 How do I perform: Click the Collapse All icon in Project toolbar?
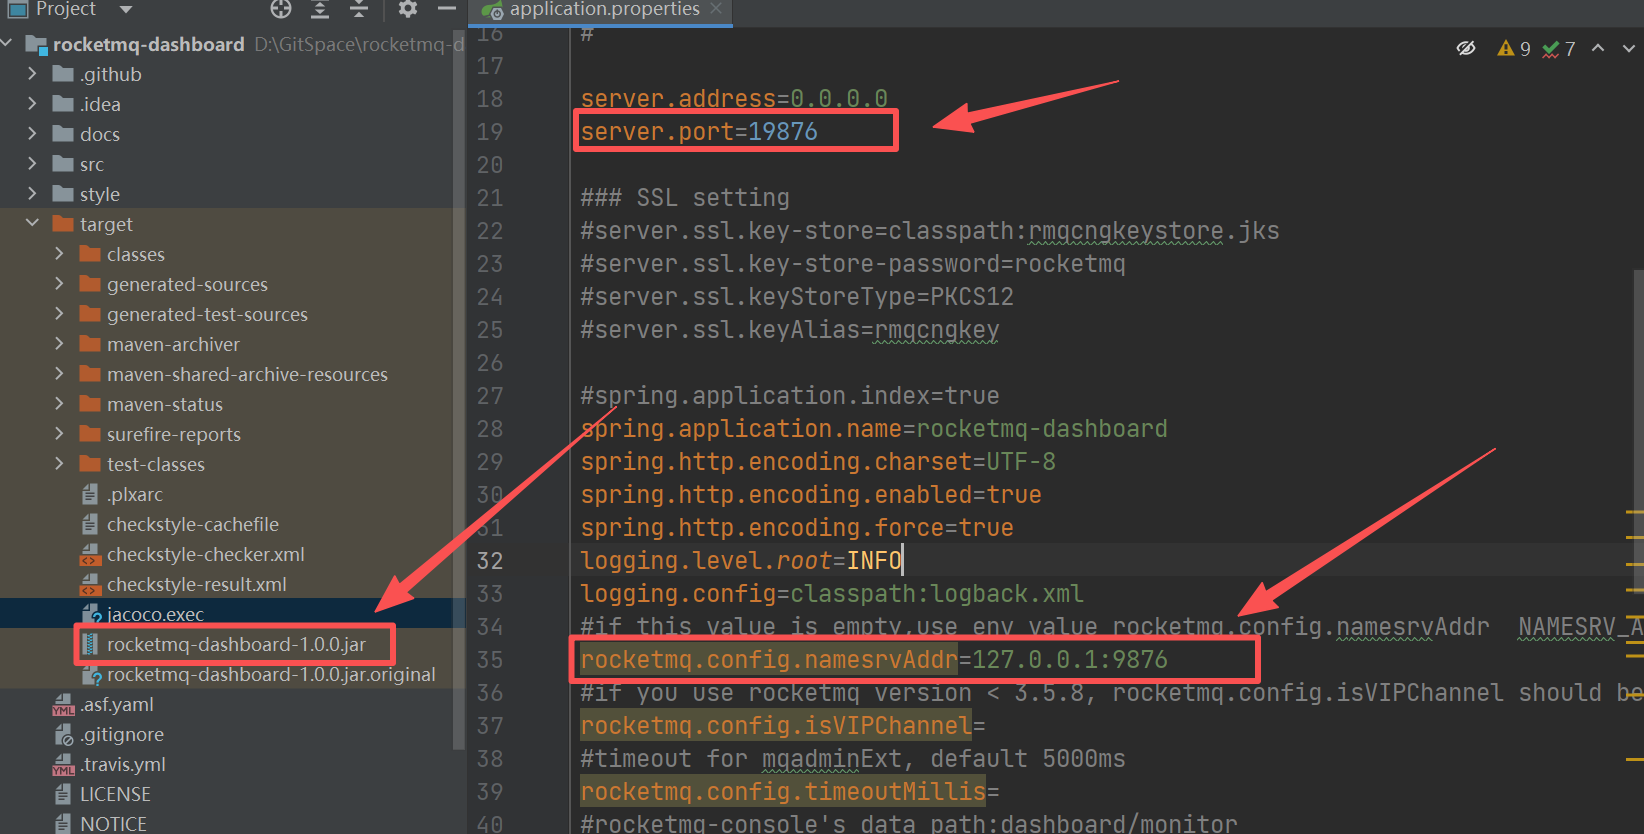pyautogui.click(x=359, y=9)
